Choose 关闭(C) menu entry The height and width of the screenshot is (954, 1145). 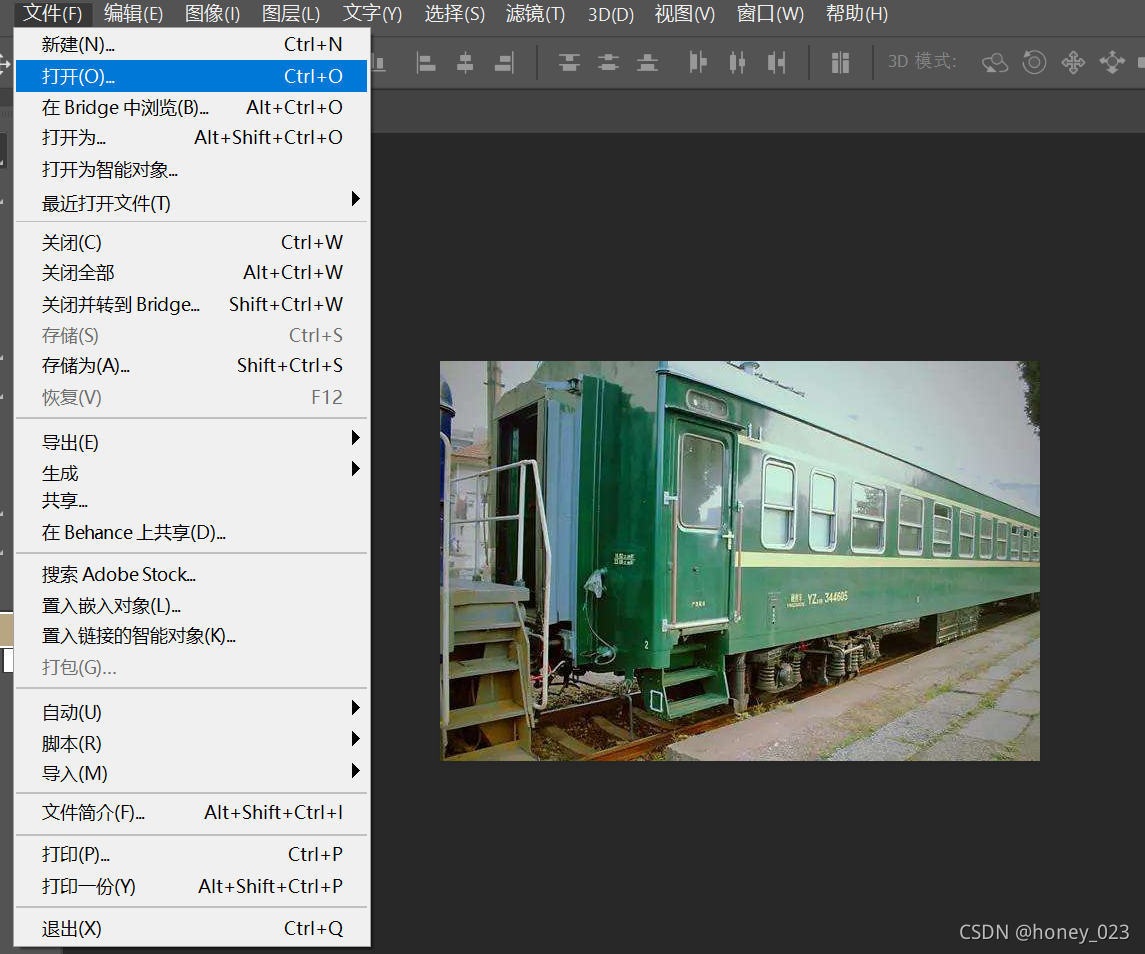(191, 242)
